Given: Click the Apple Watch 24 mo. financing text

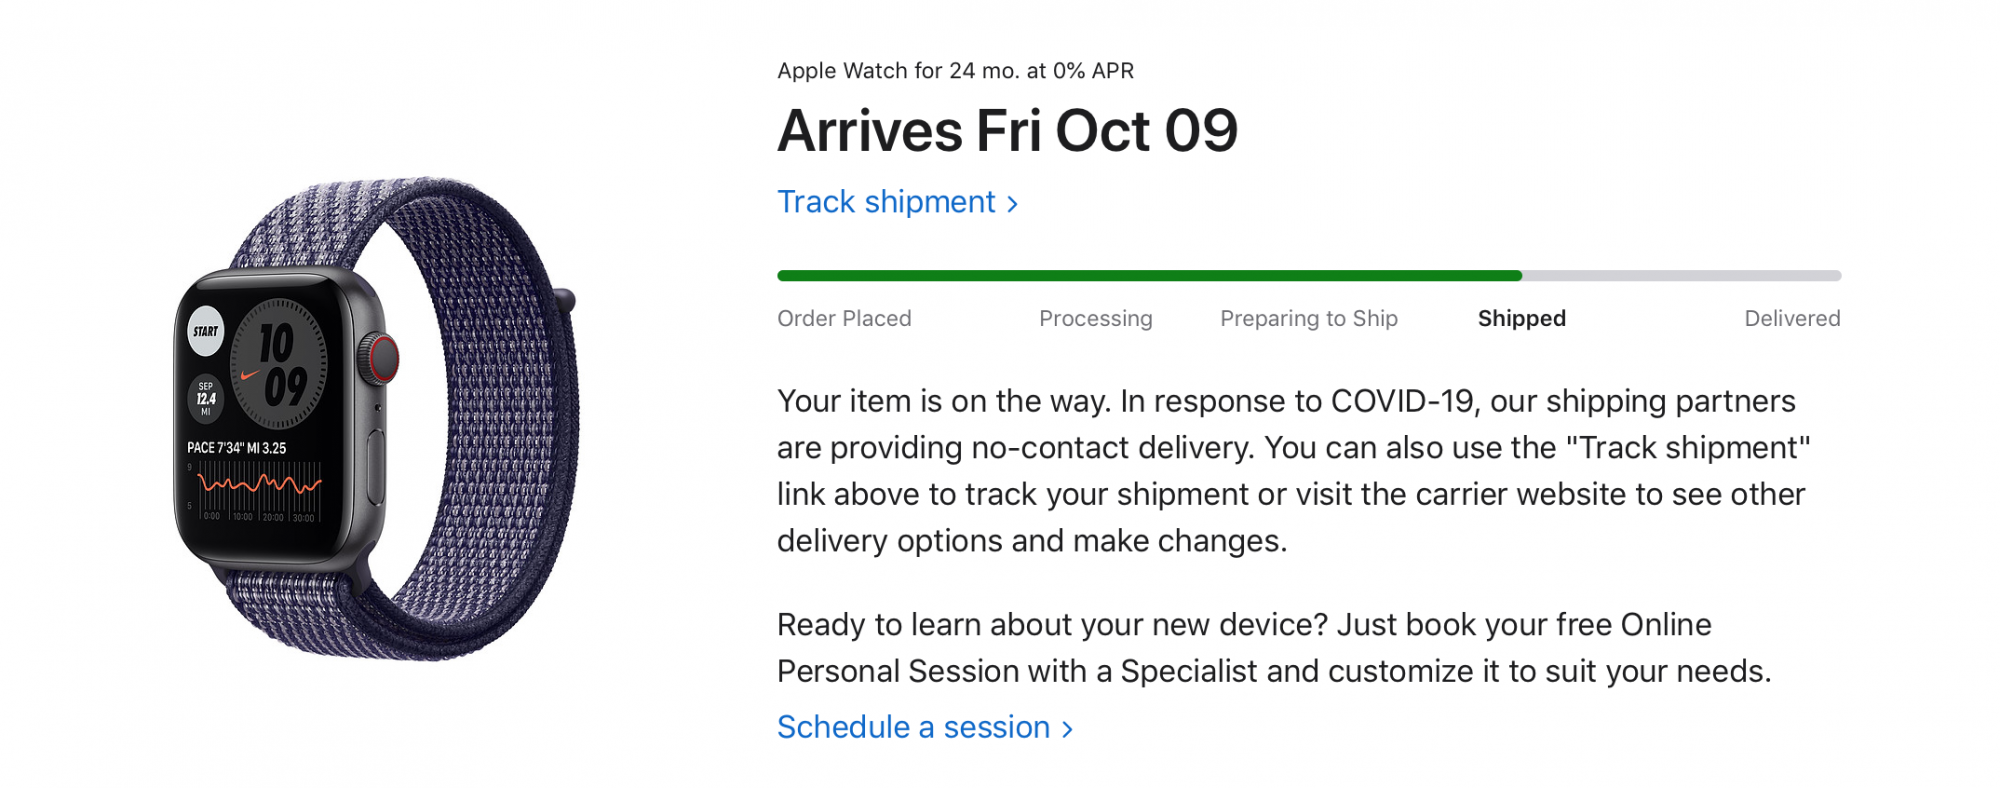Looking at the screenshot, I should point(955,71).
